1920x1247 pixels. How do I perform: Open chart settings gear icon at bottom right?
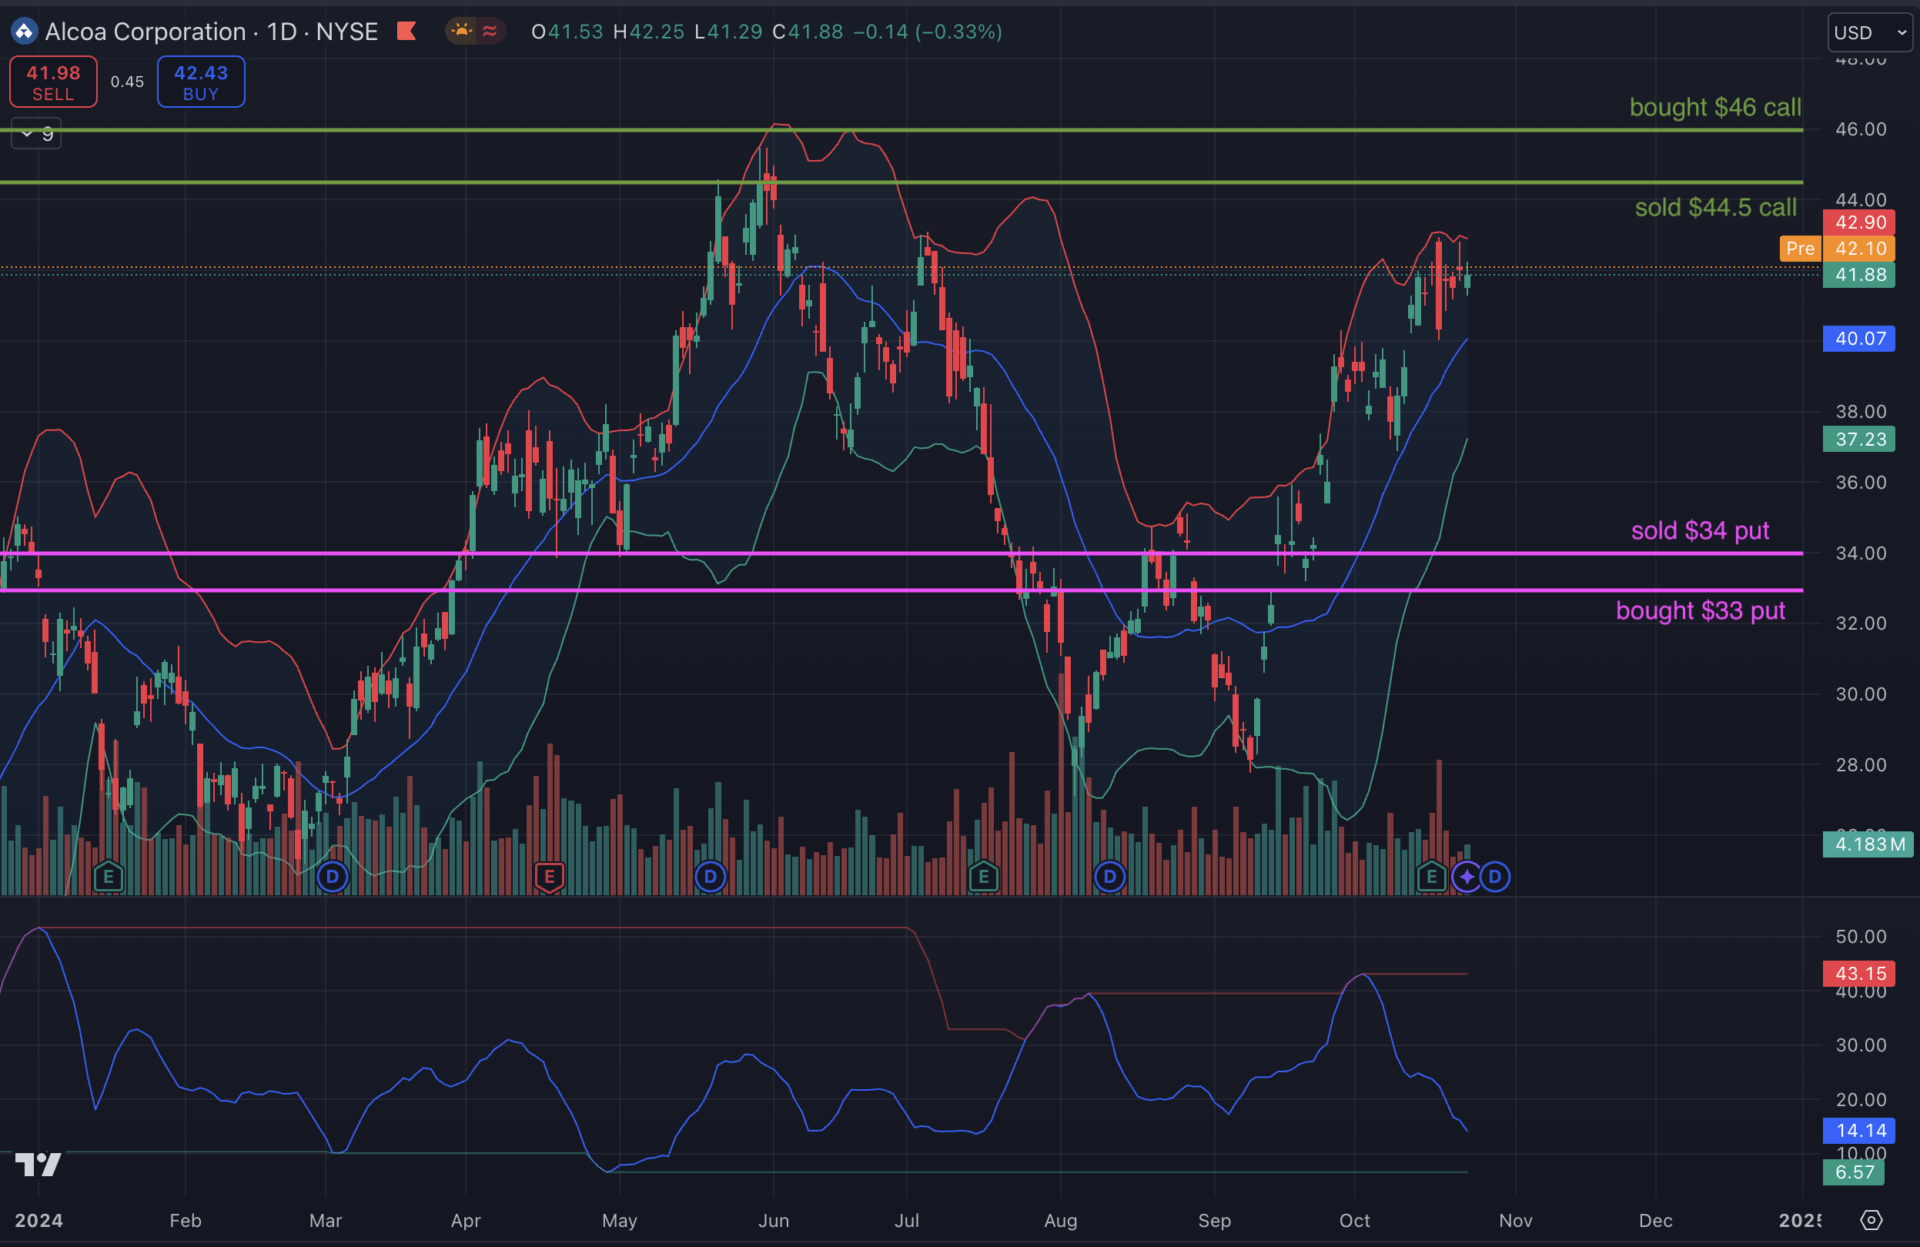click(x=1871, y=1220)
